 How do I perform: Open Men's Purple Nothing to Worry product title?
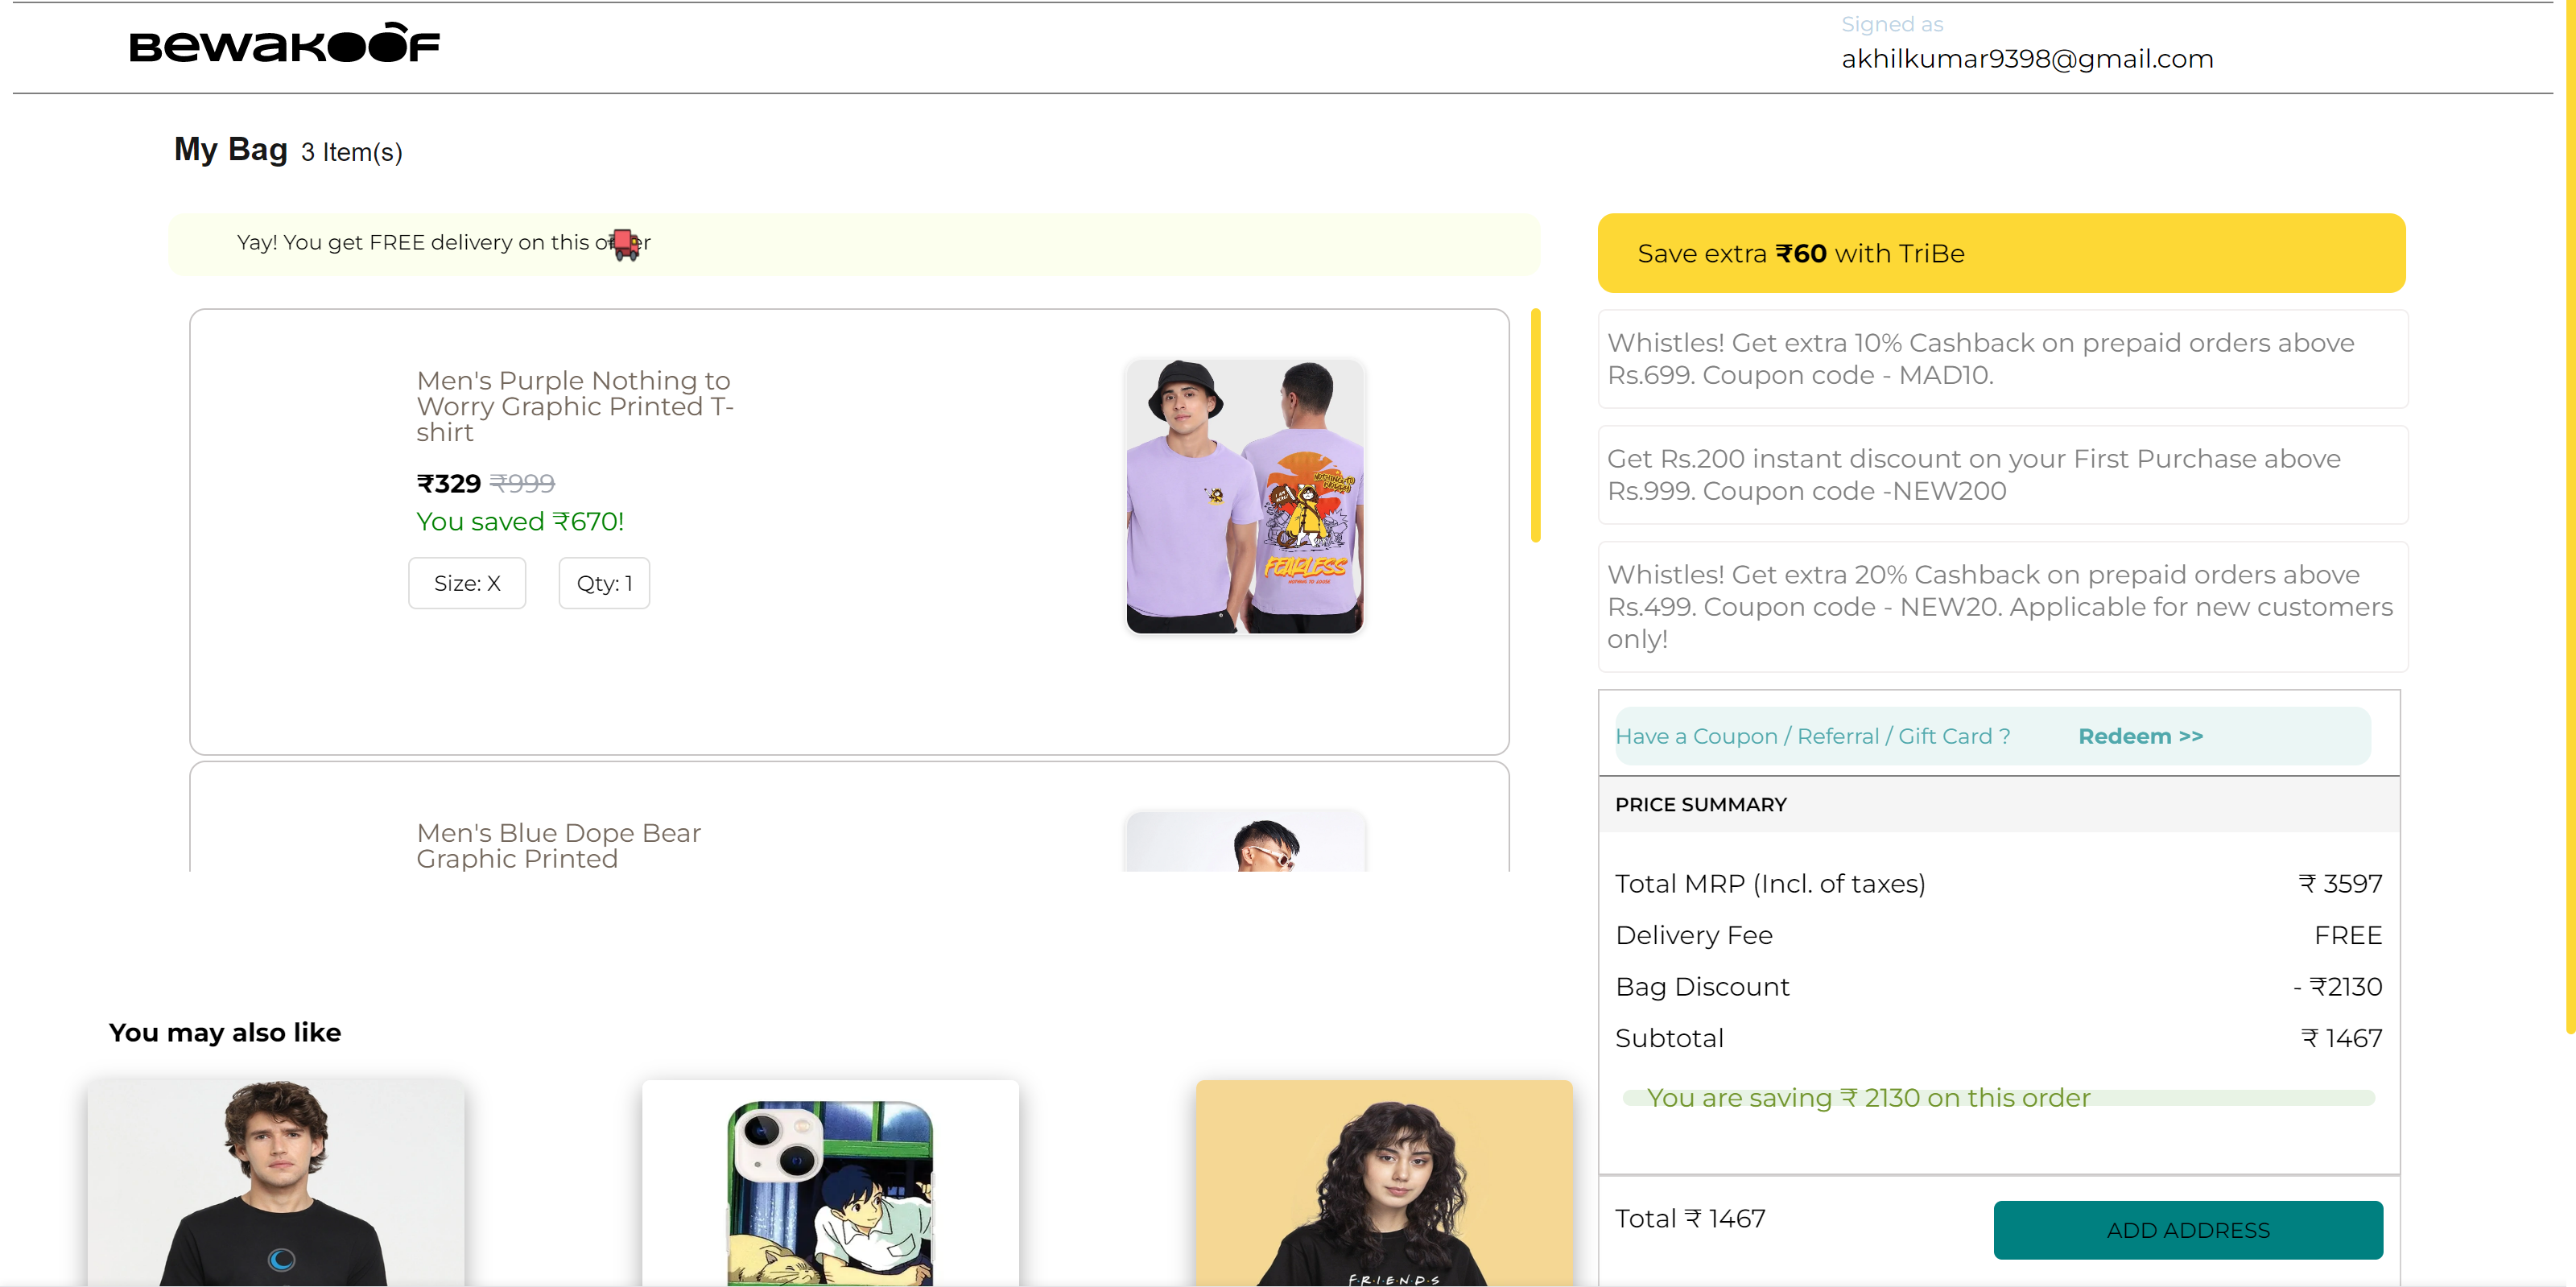point(574,406)
